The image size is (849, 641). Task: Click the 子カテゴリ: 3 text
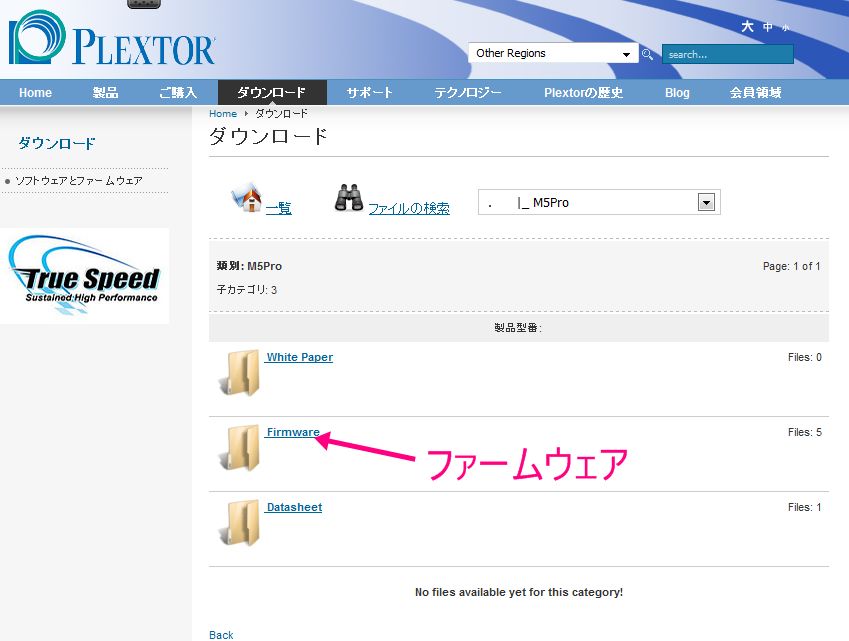click(246, 290)
